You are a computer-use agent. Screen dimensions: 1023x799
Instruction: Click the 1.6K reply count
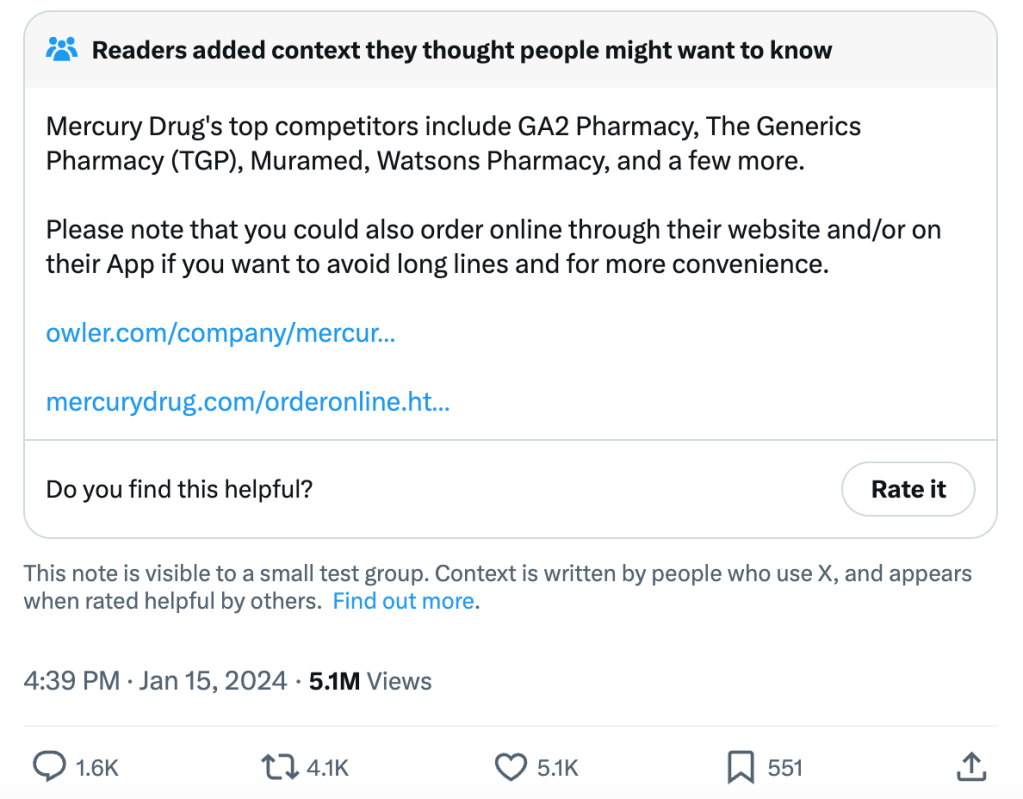click(x=97, y=767)
